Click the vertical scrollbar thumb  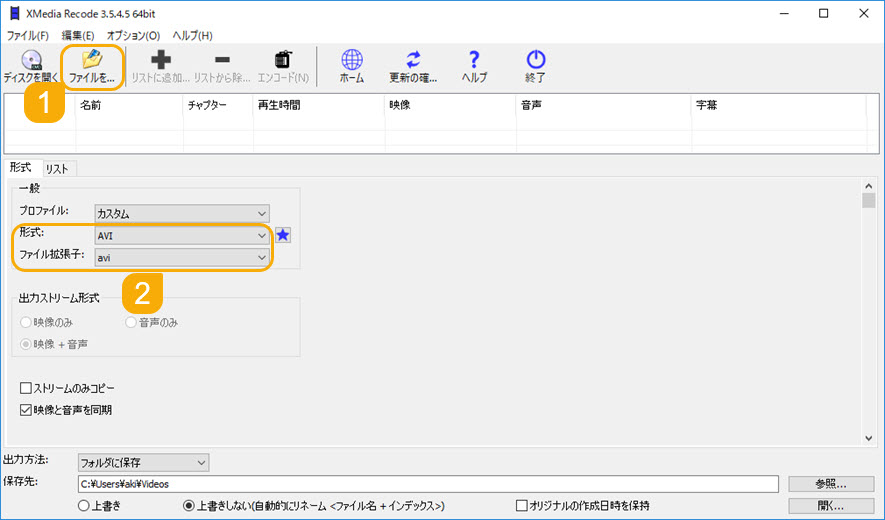(x=869, y=200)
